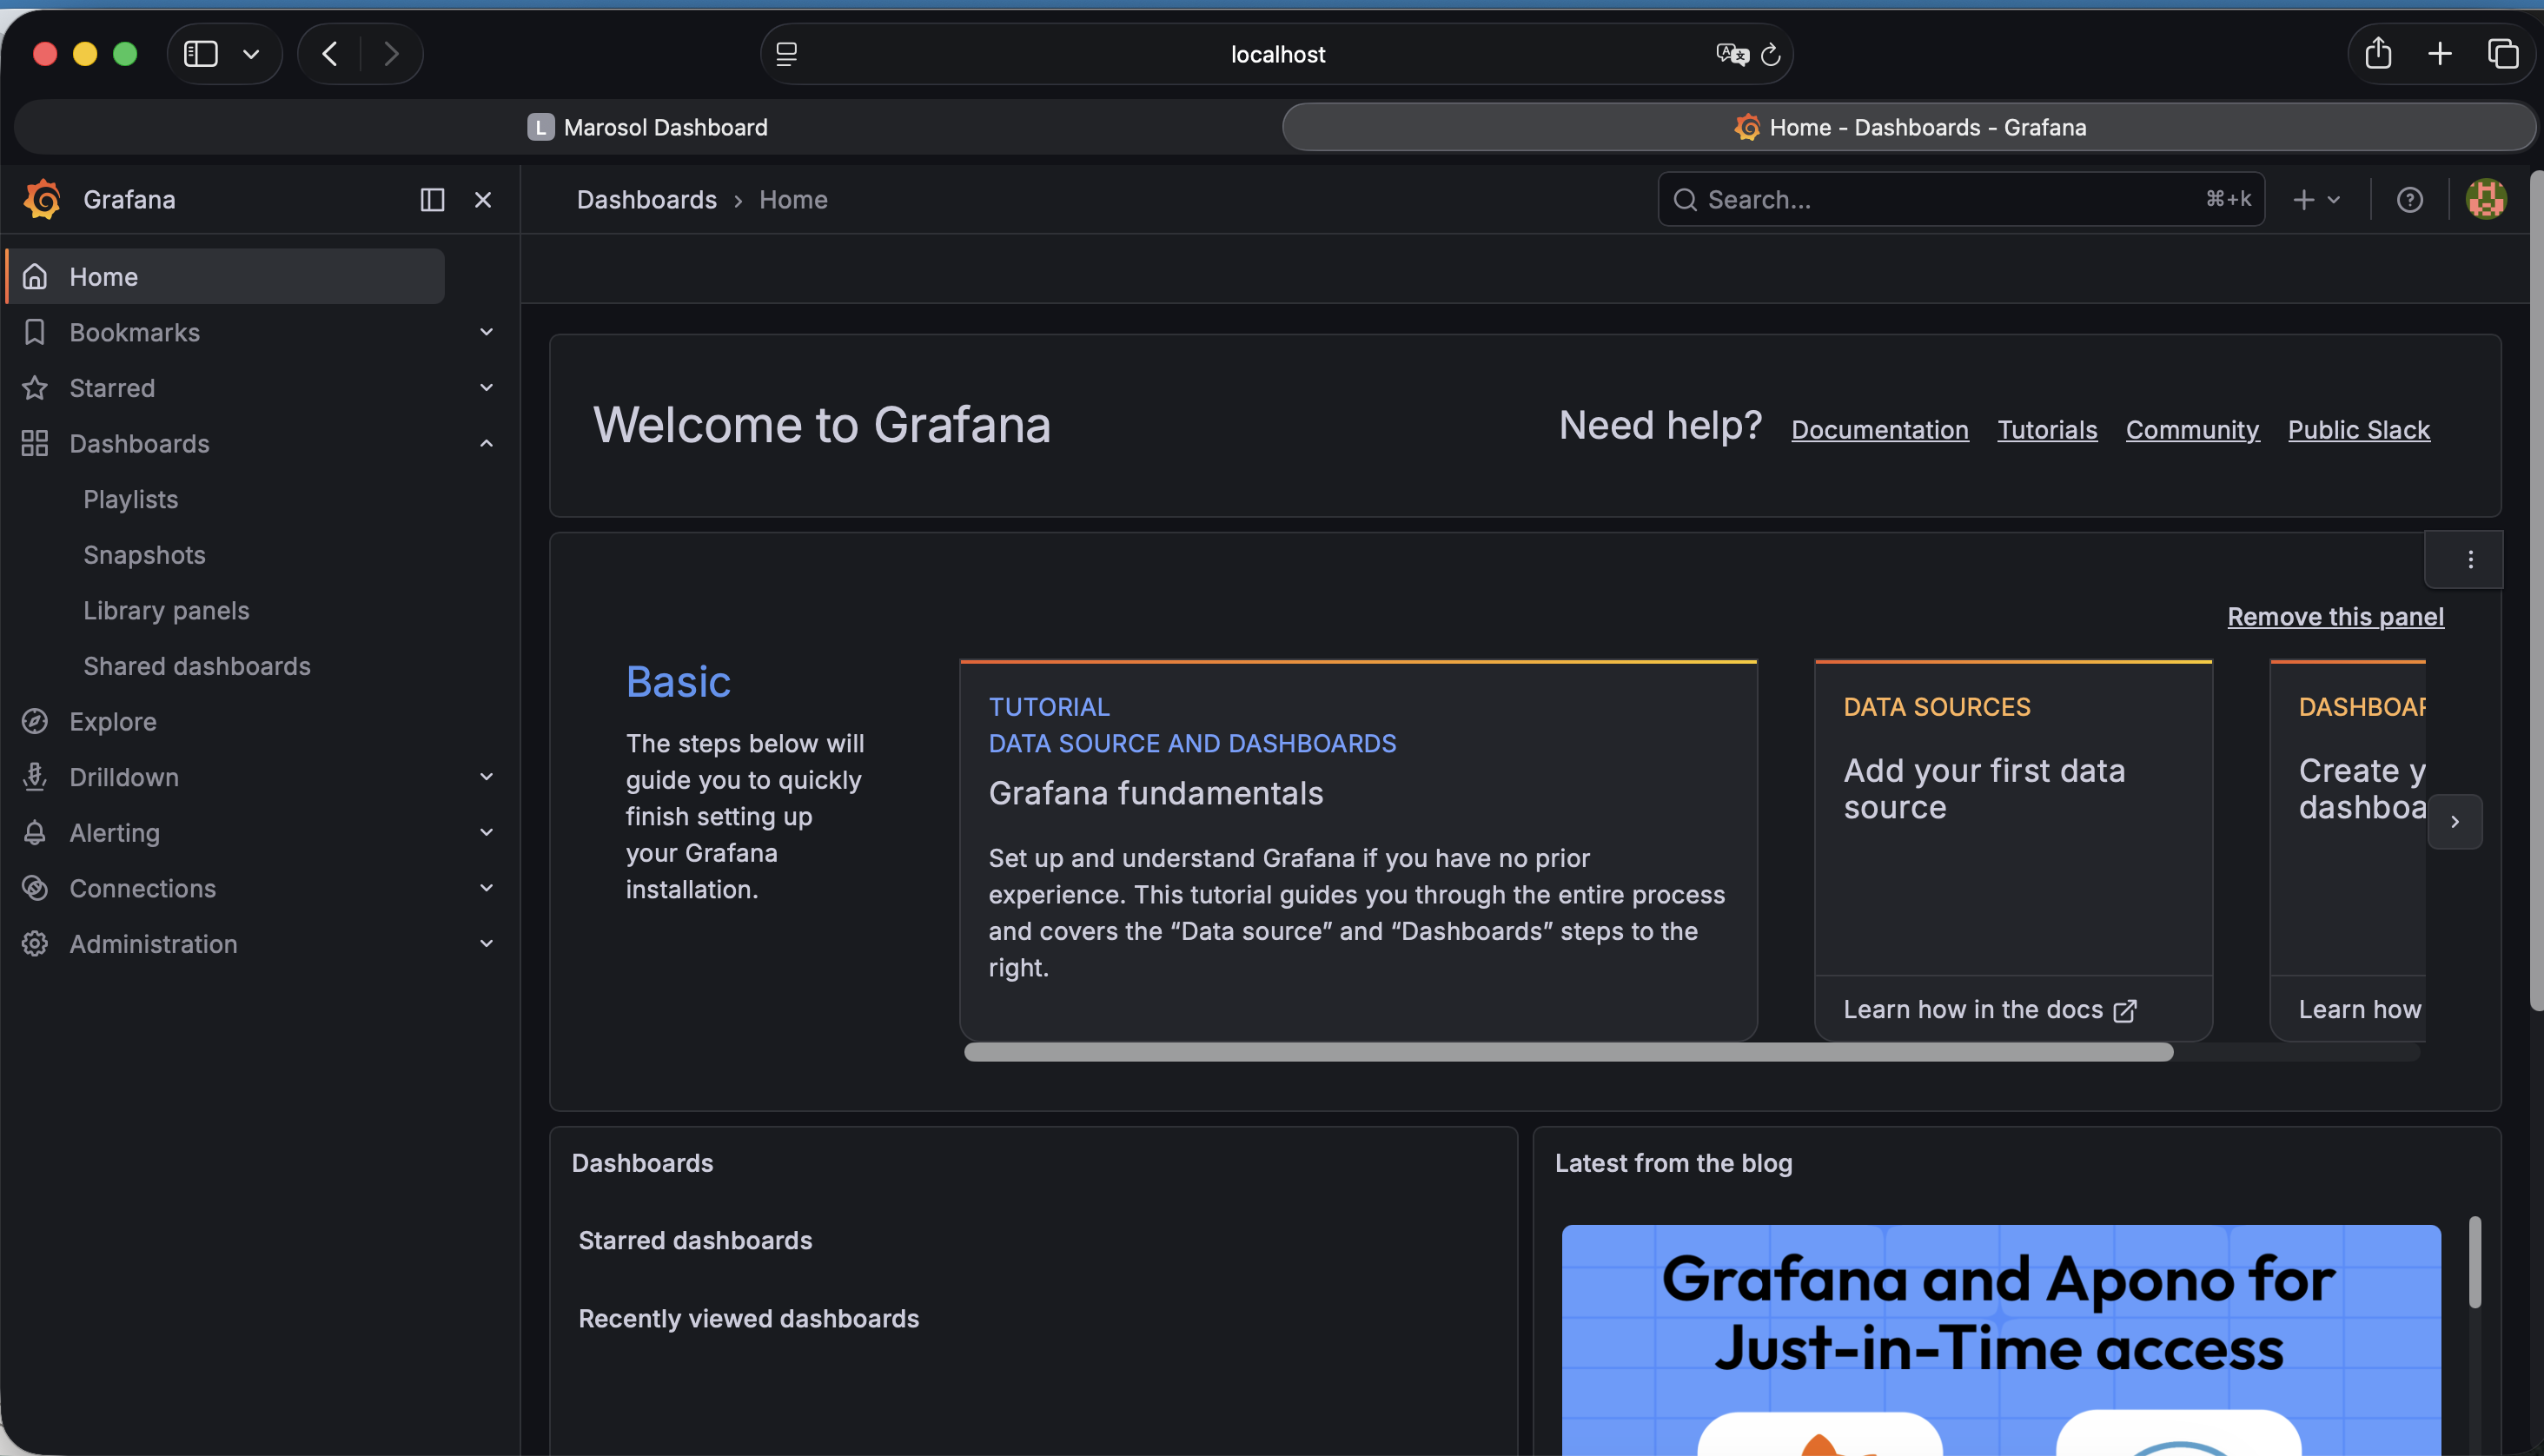This screenshot has height=1456, width=2544.
Task: Open the Documentation link
Action: 1879,430
